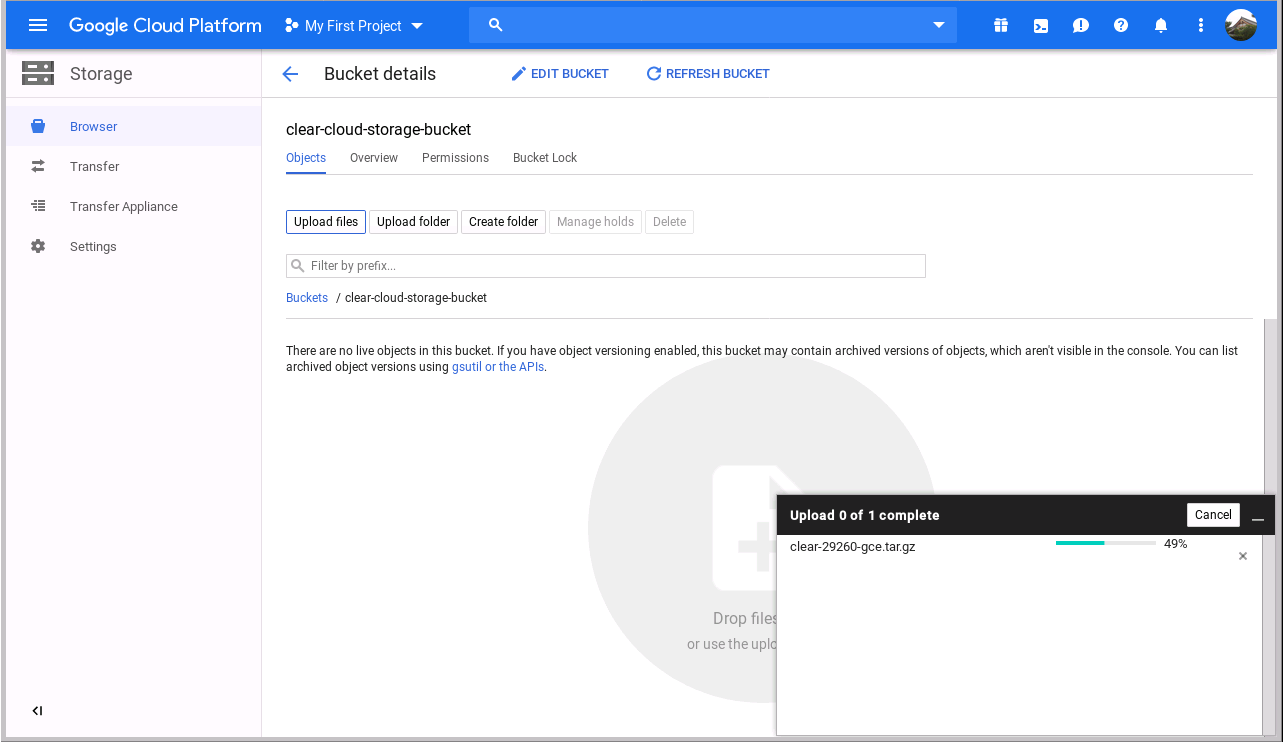
Task: Open Transfer Appliance in the sidebar
Action: (134, 207)
